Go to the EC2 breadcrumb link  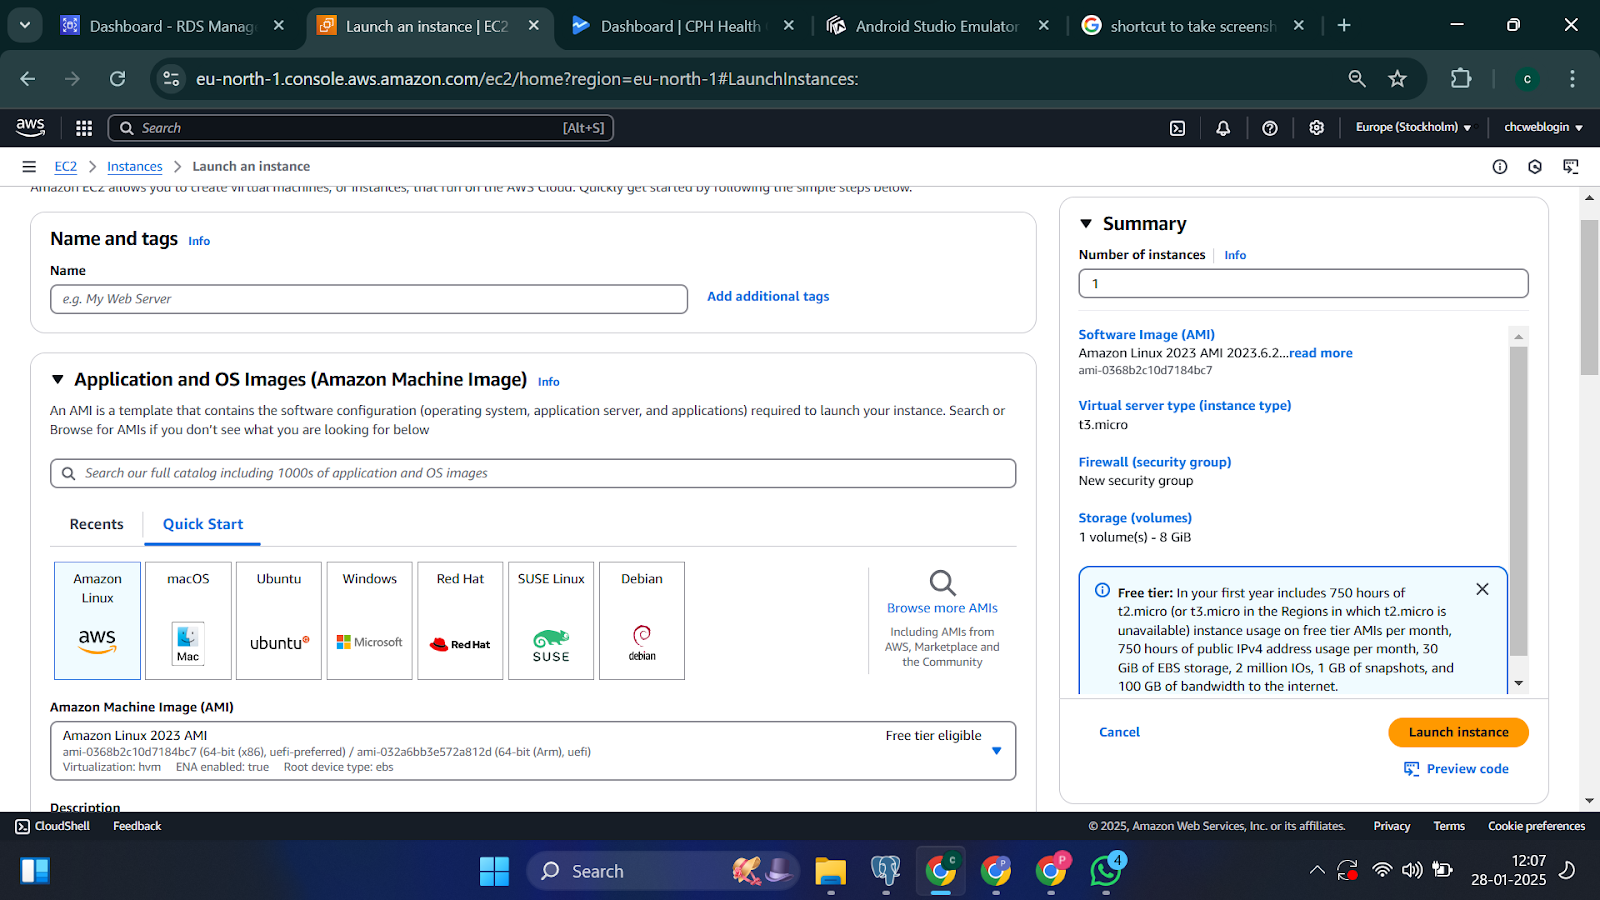65,167
